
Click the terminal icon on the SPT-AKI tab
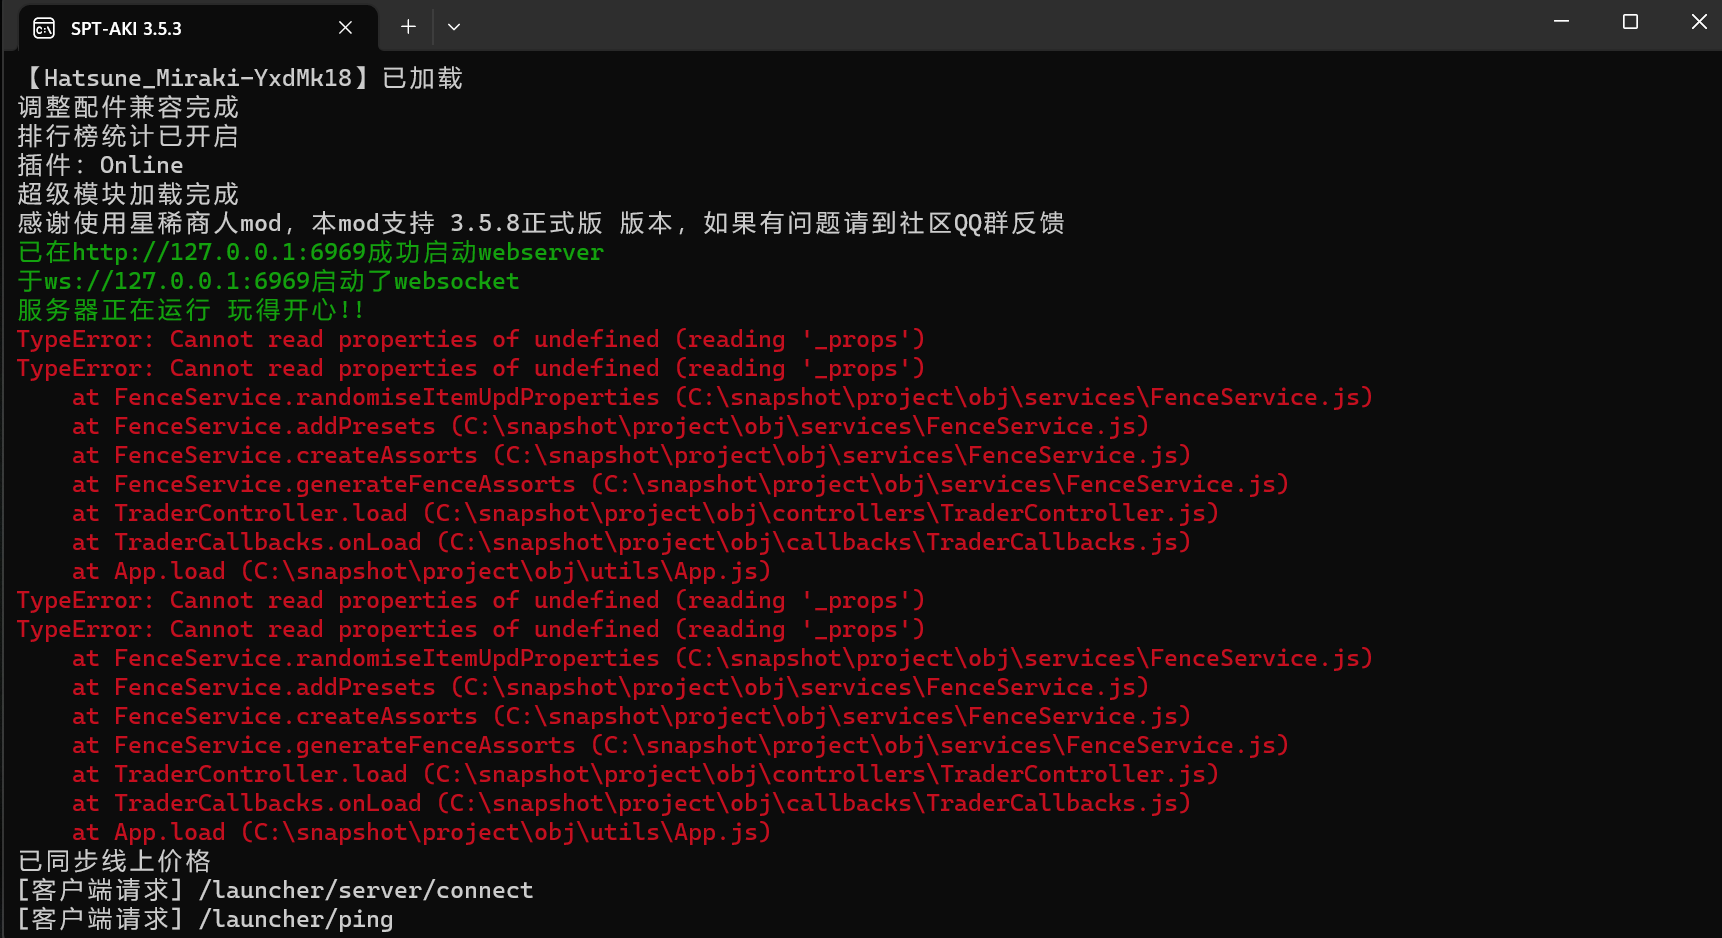(44, 28)
